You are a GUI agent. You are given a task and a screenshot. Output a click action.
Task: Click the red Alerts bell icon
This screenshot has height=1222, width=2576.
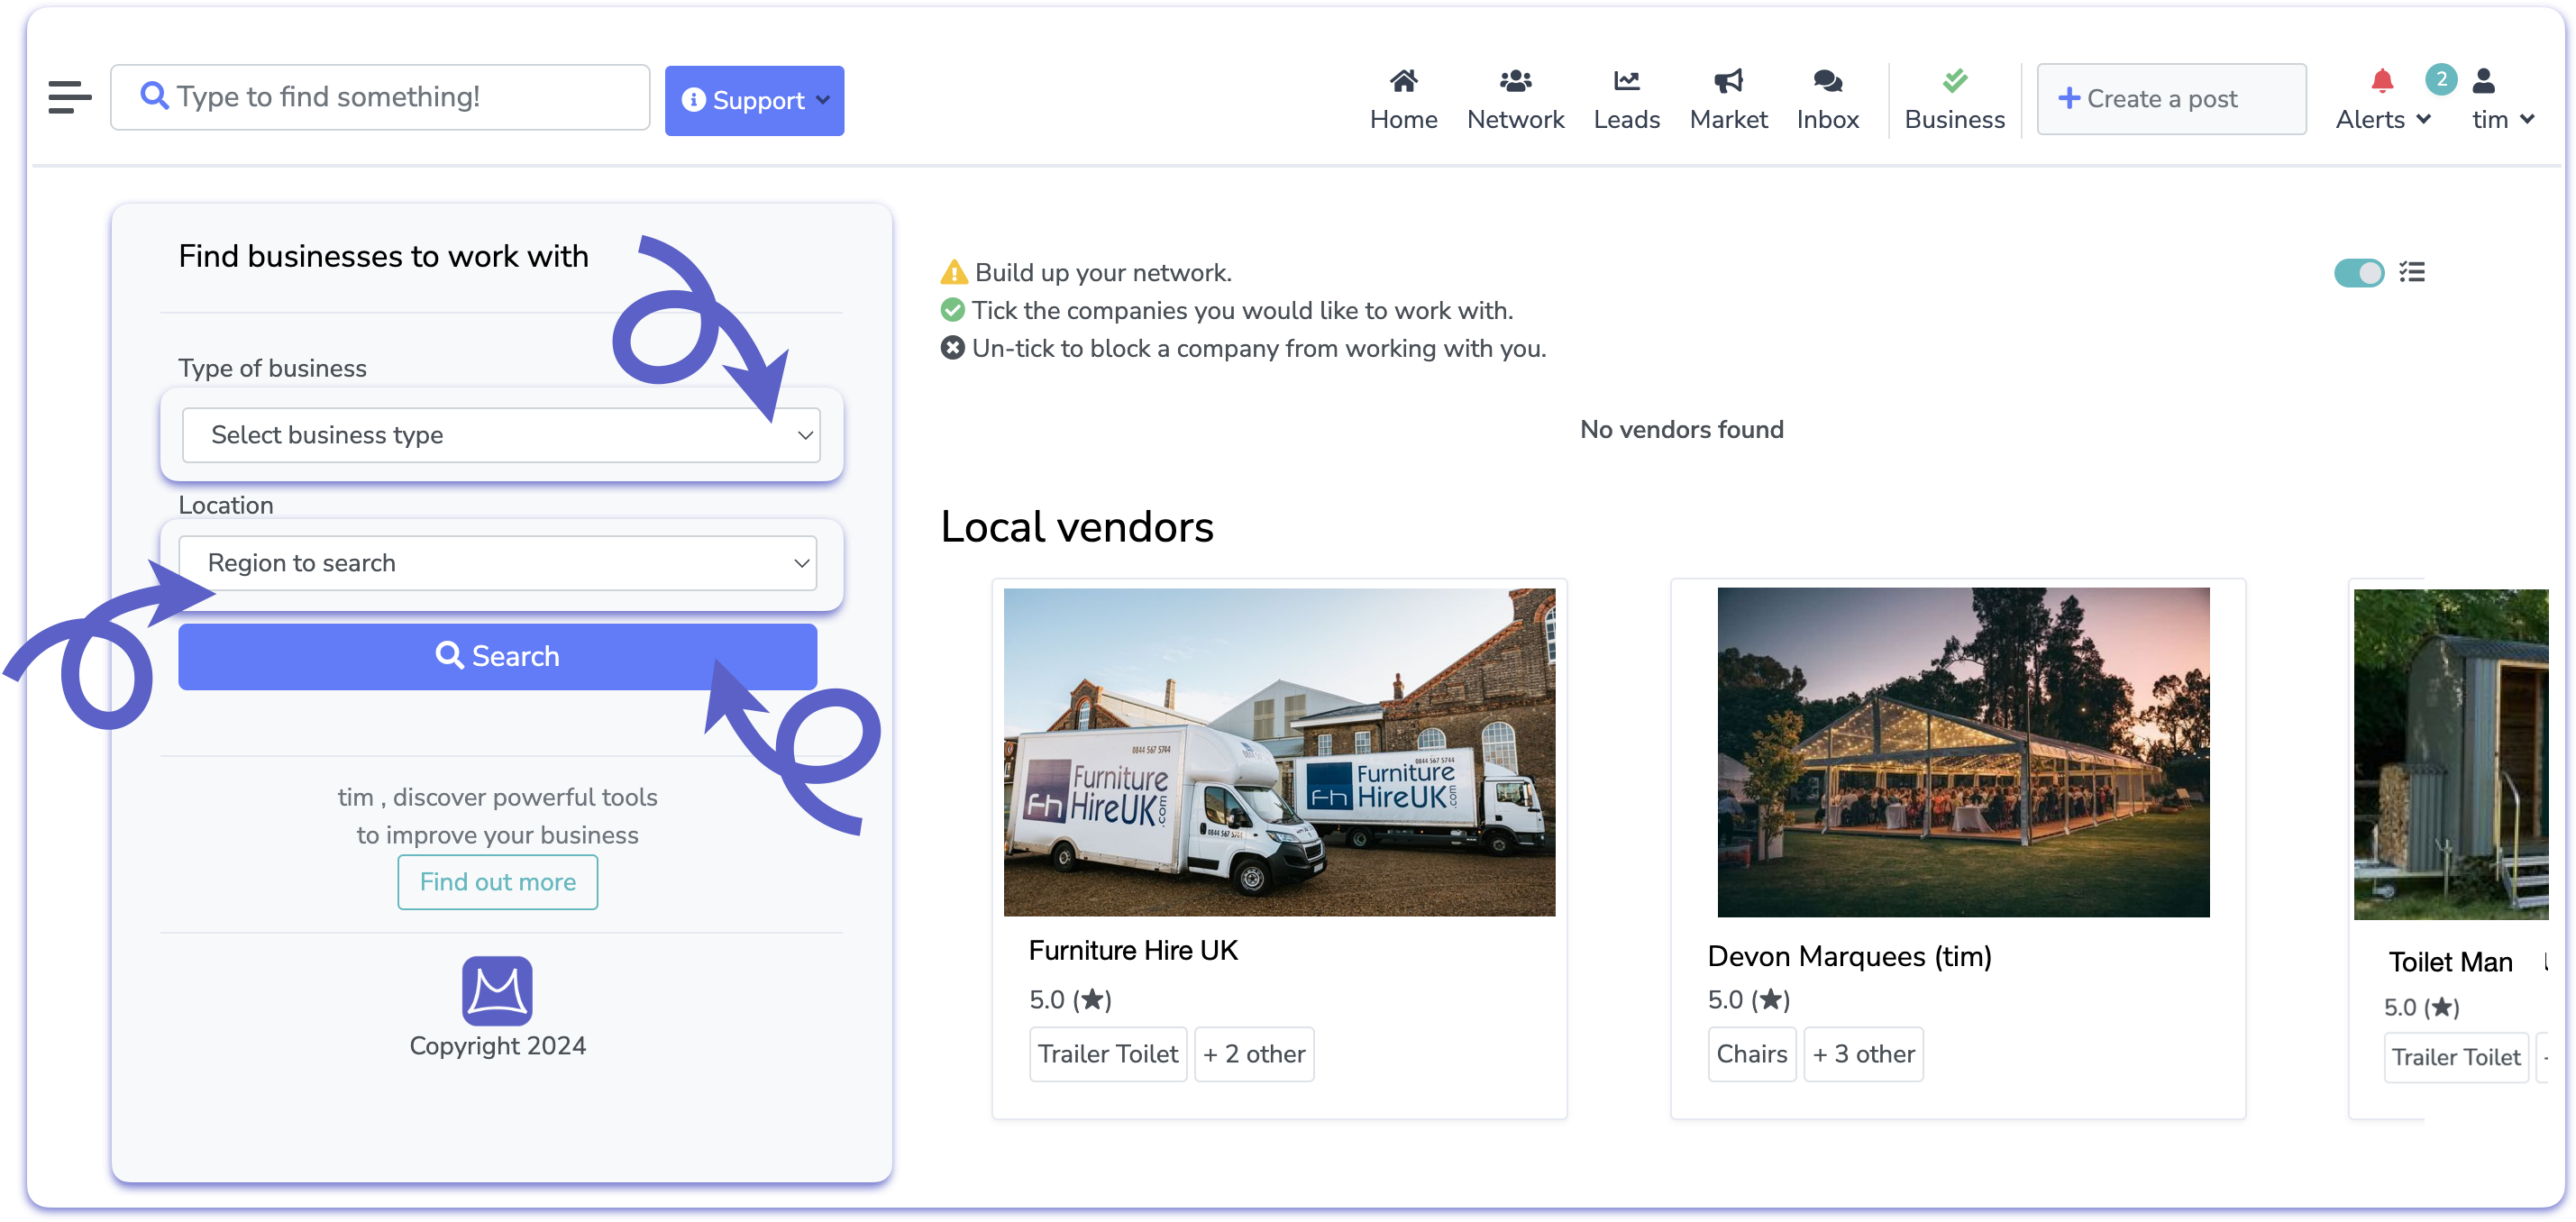tap(2382, 80)
